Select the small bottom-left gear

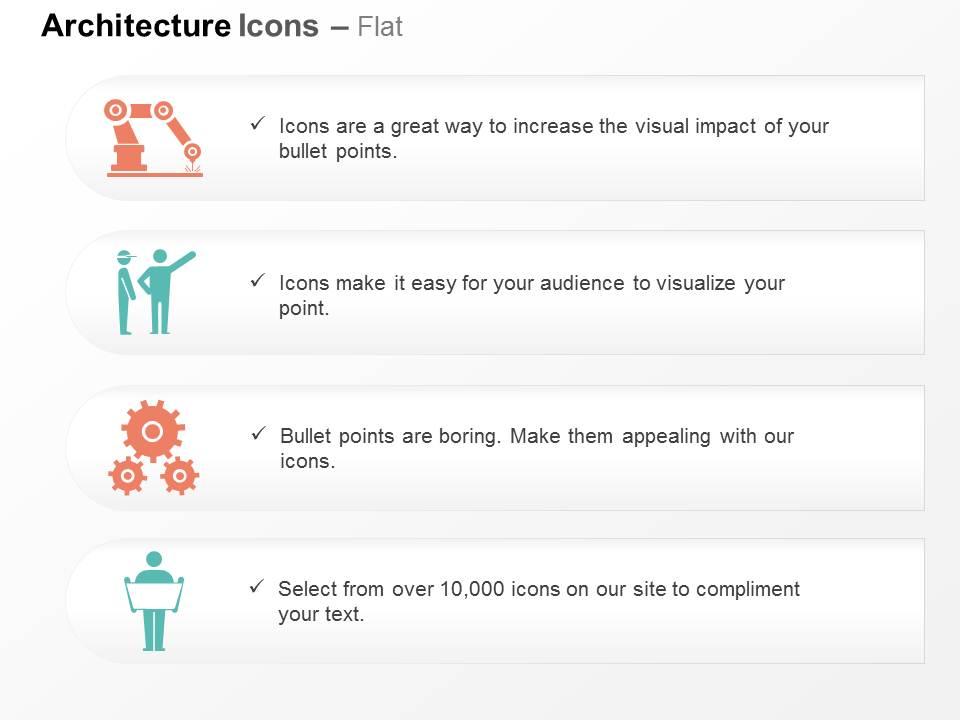[127, 476]
